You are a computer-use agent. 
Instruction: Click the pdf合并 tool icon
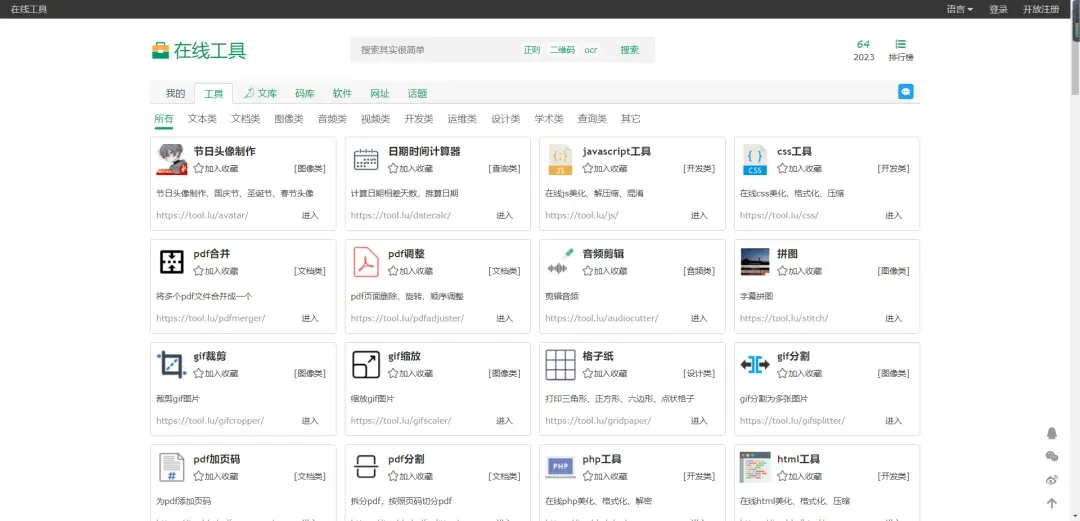point(172,262)
